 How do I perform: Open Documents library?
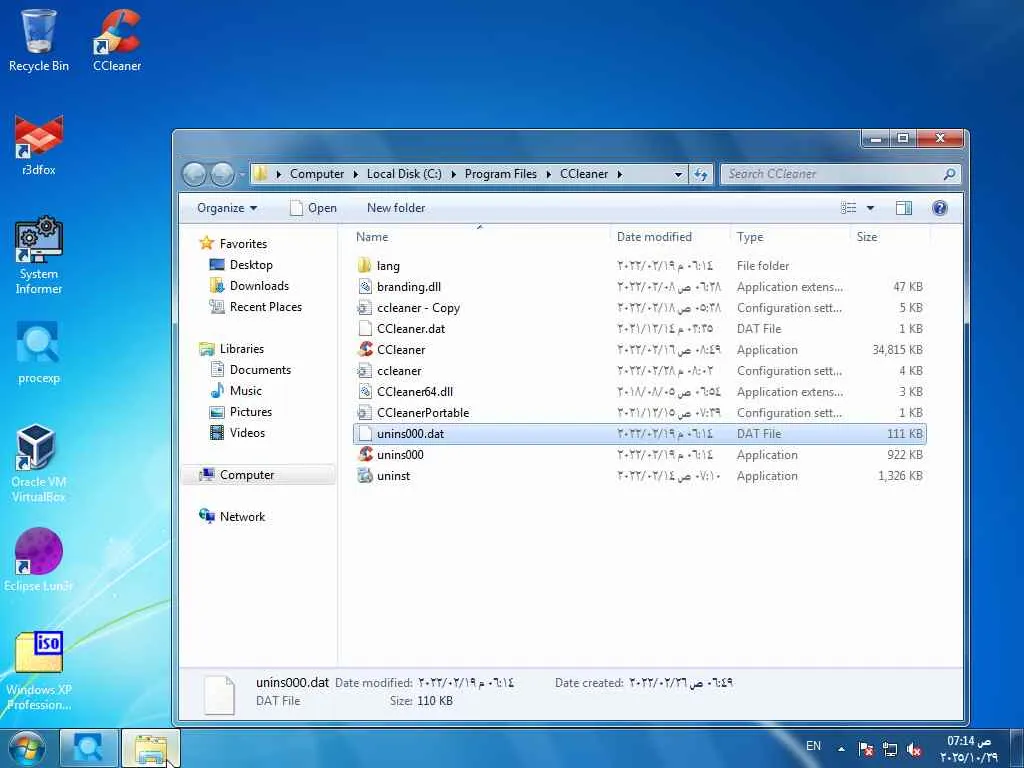click(x=250, y=370)
